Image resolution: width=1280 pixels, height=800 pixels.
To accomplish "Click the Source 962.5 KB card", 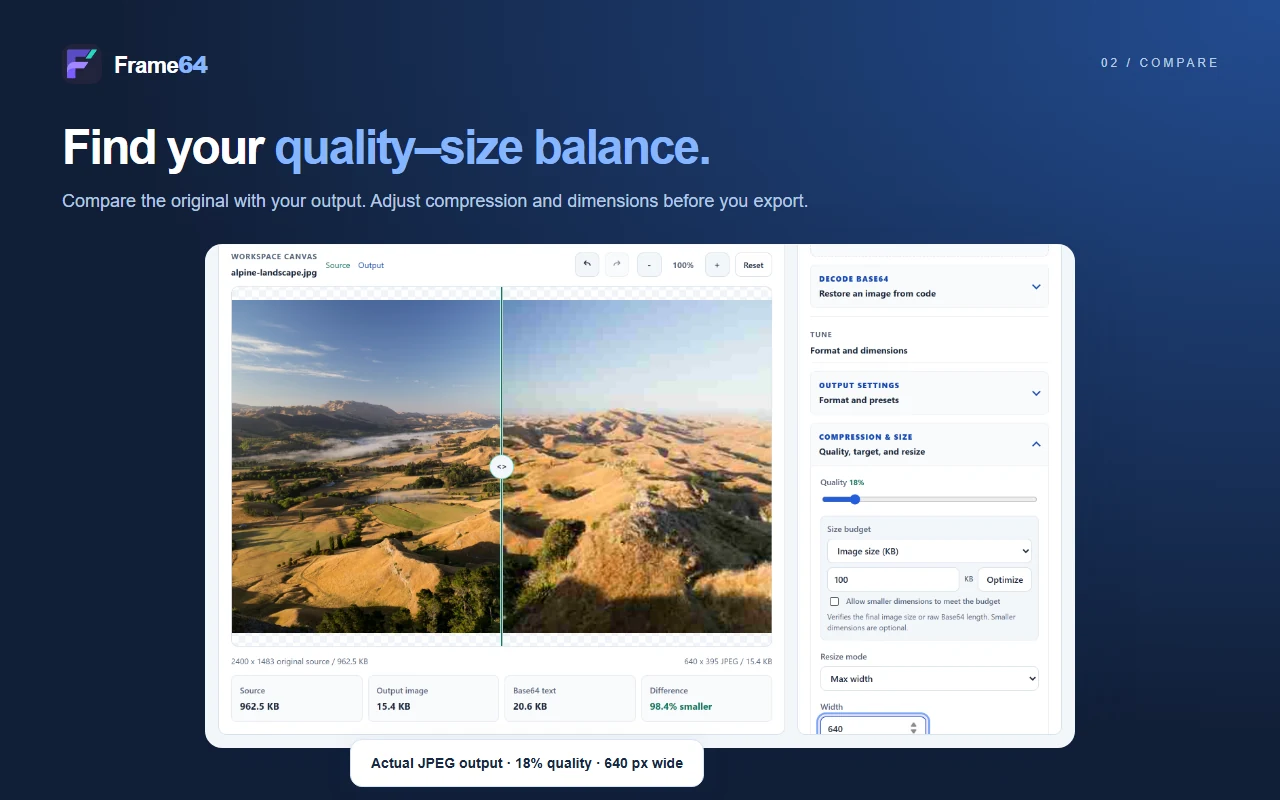I will point(297,698).
